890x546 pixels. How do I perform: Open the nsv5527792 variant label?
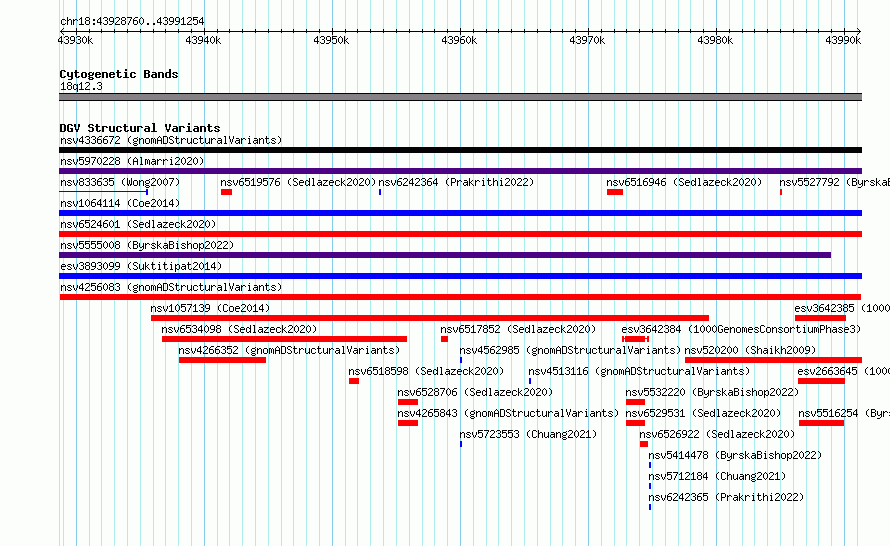click(x=834, y=182)
